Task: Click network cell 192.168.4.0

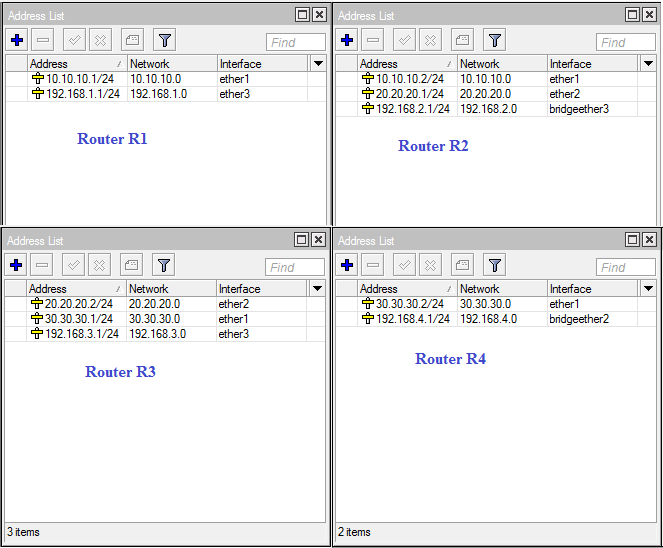Action: point(502,319)
